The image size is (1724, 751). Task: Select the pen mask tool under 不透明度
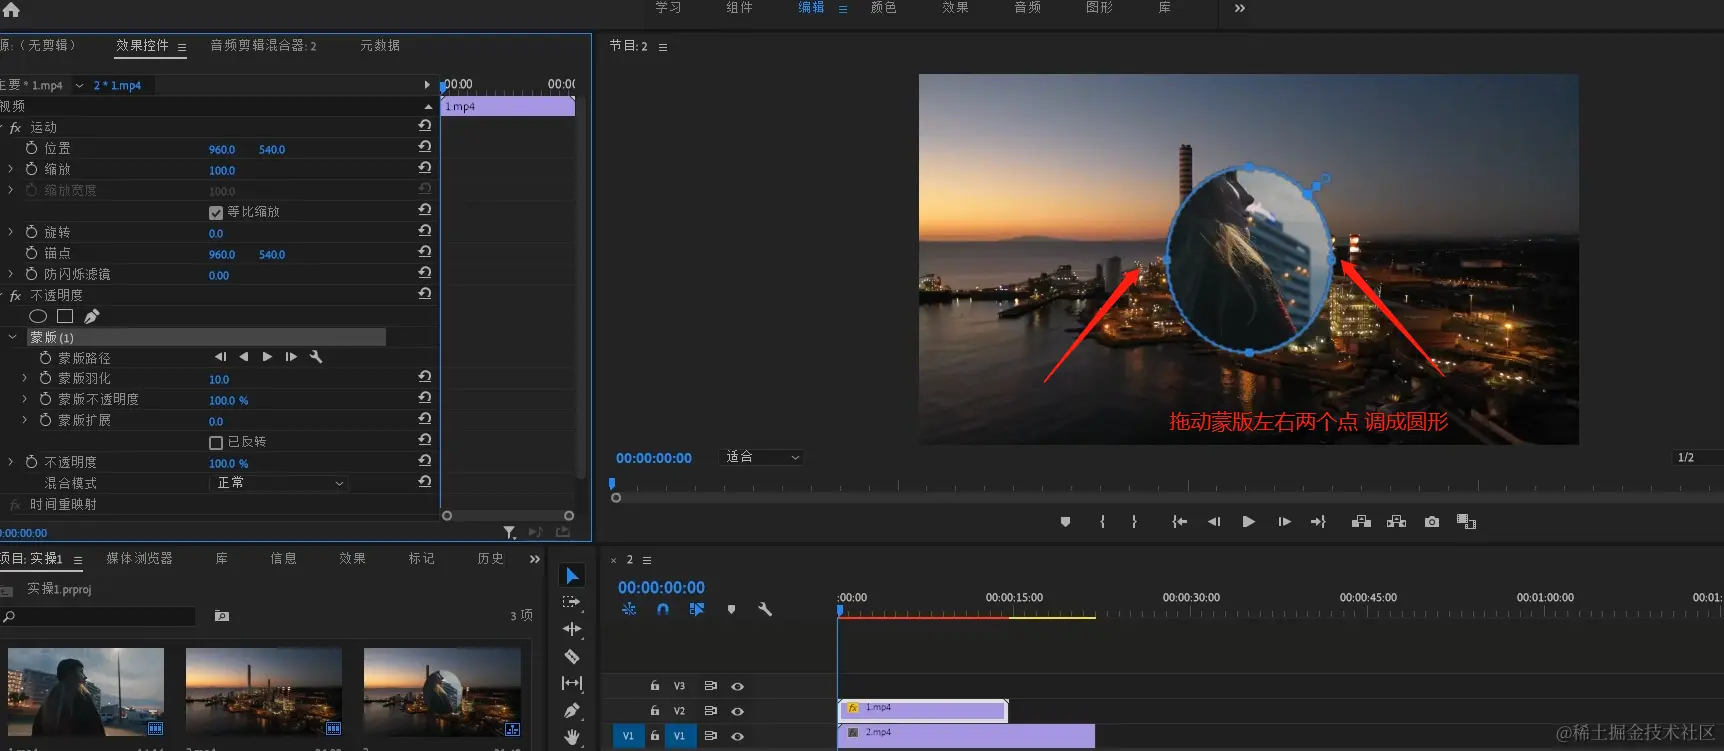pos(92,316)
